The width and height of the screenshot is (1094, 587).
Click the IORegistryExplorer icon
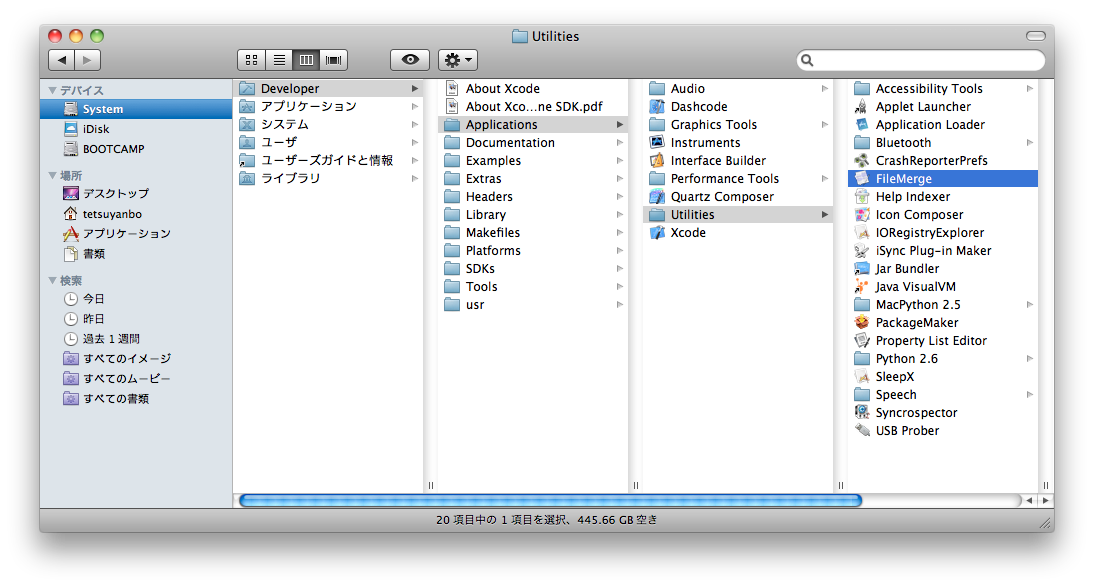pos(862,233)
